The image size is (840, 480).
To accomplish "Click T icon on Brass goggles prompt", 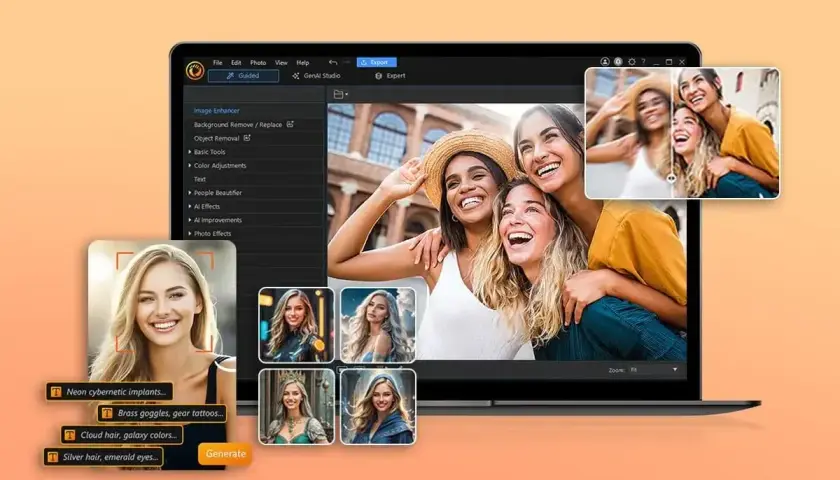I will coord(107,413).
